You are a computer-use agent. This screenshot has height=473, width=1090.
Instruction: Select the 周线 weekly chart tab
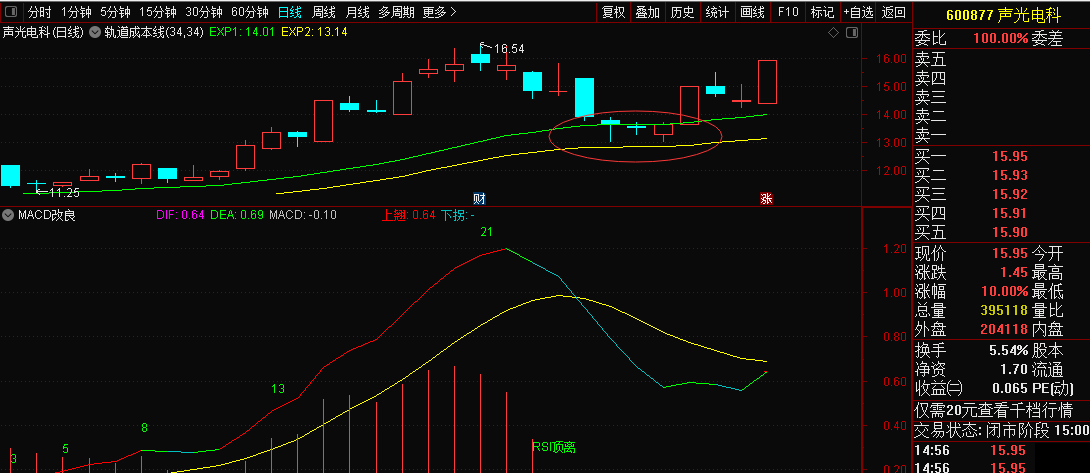pos(324,12)
